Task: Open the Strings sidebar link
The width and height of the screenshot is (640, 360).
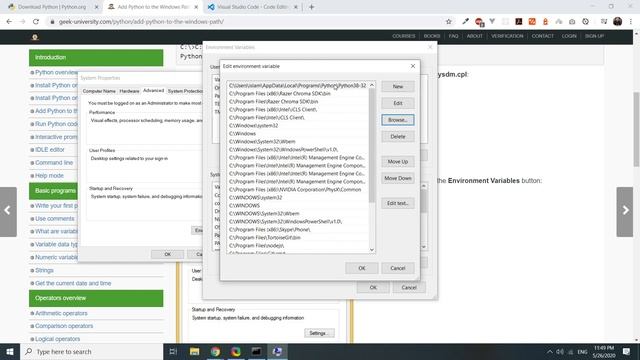Action: pos(44,270)
